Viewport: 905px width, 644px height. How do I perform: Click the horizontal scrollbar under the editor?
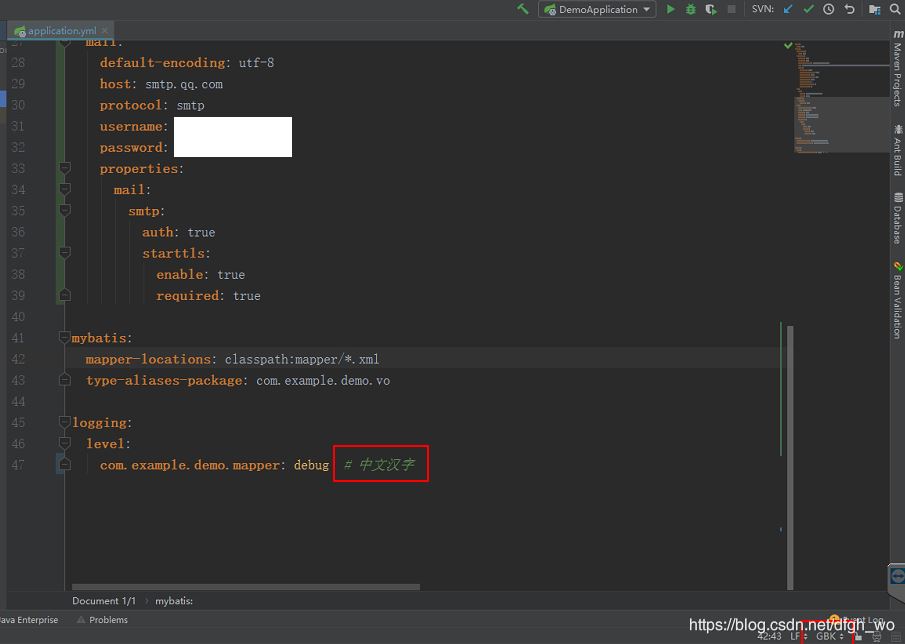[x=246, y=587]
